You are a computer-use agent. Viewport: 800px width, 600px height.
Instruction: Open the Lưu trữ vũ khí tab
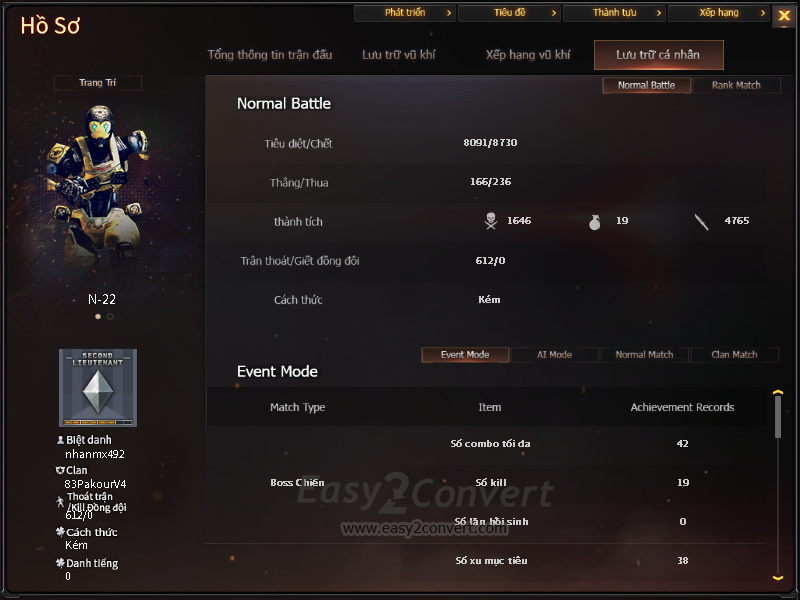tap(398, 55)
